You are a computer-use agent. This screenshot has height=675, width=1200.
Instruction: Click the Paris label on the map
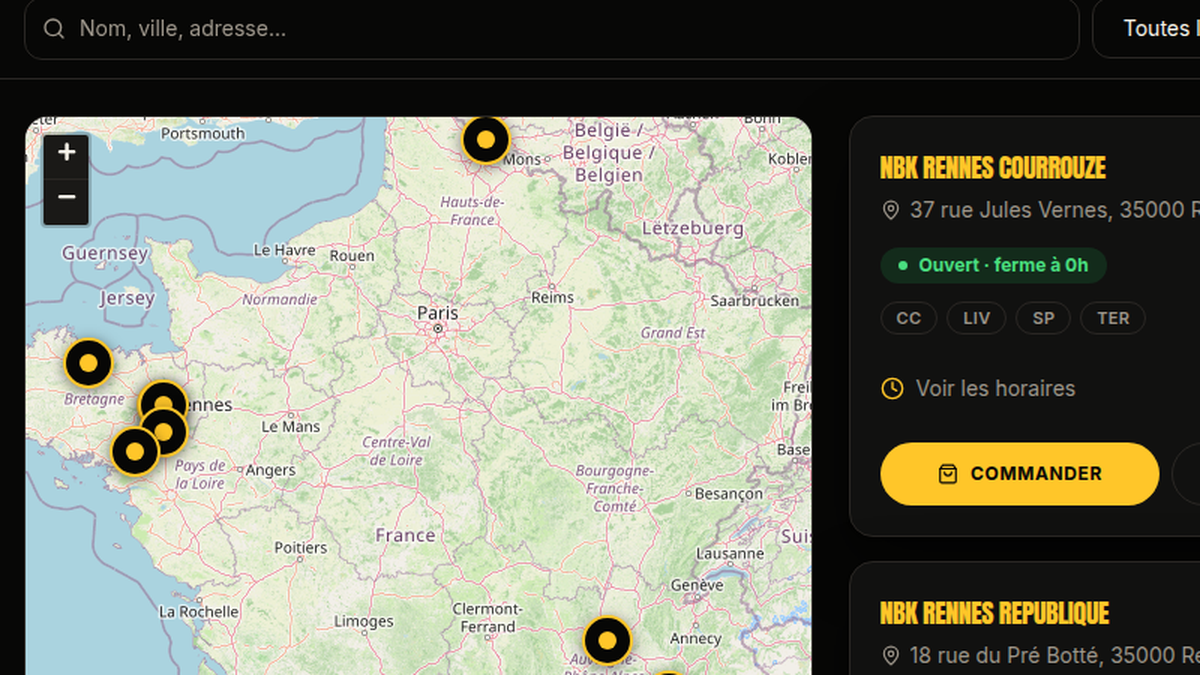coord(438,313)
